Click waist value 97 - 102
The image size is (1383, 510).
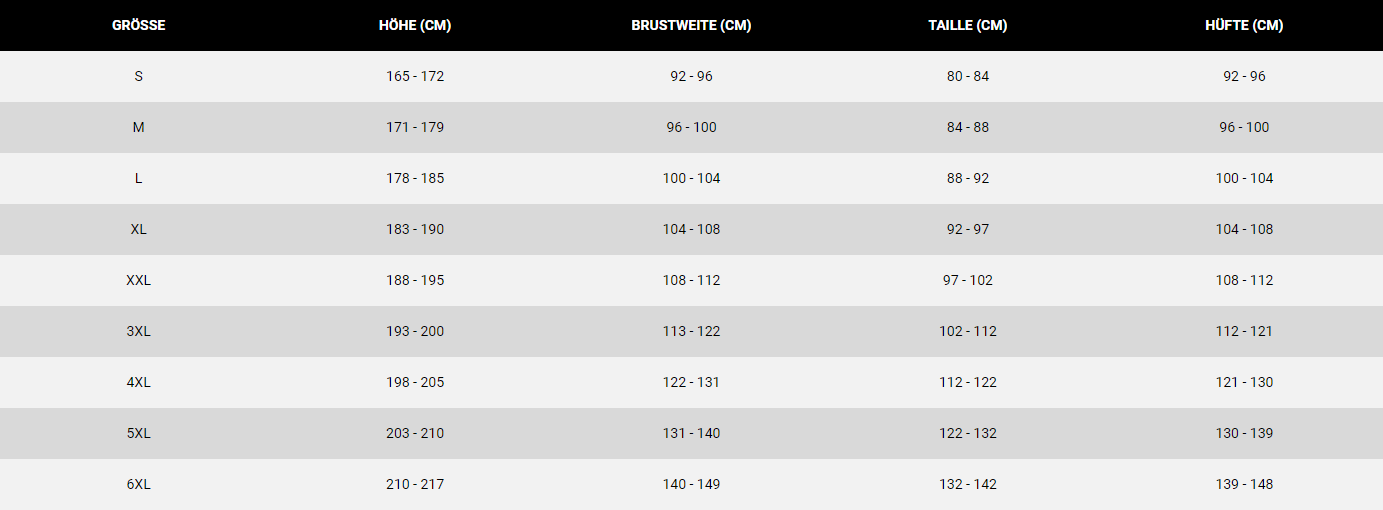[967, 280]
